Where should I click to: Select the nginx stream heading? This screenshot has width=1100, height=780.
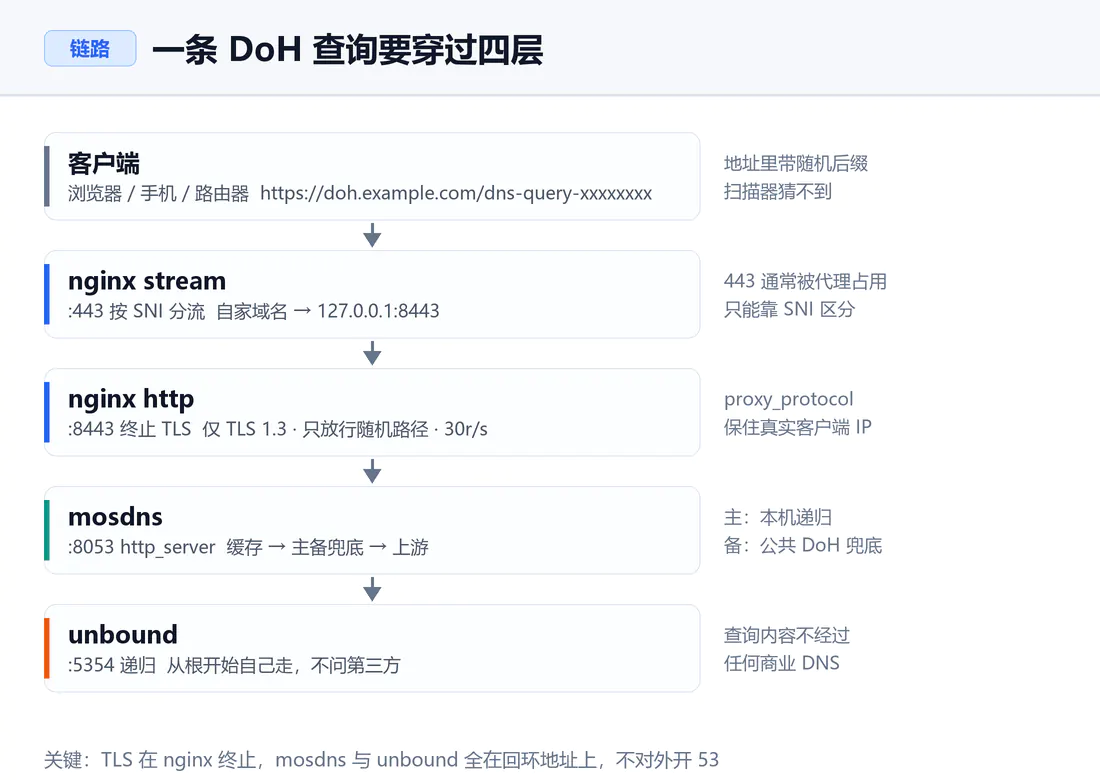pos(147,281)
